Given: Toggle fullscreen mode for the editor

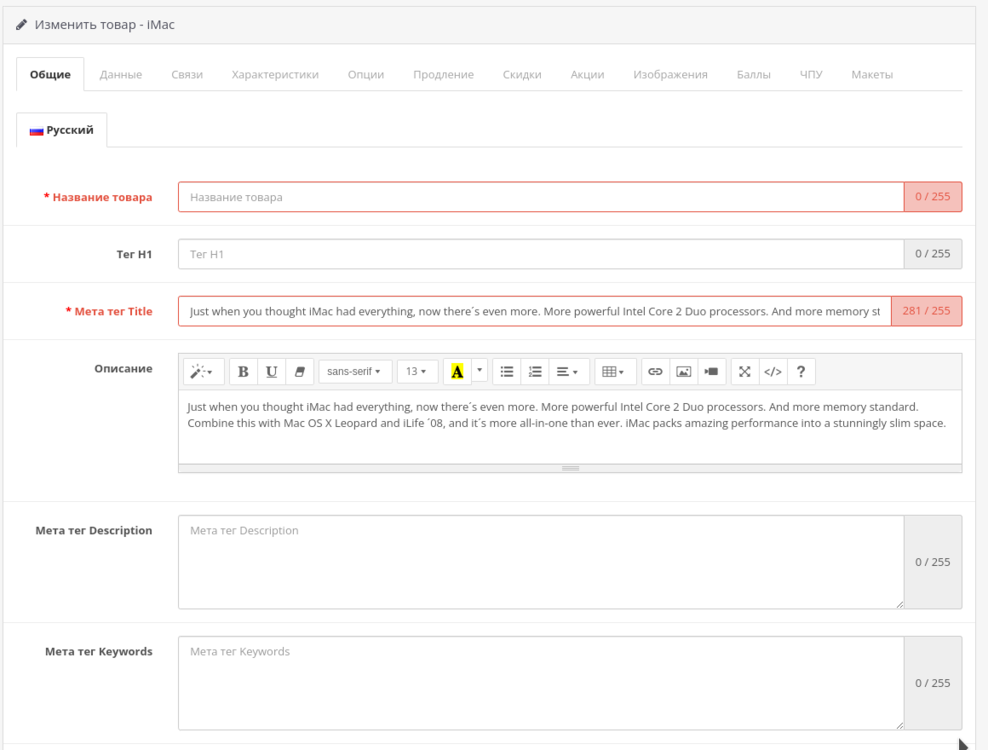Looking at the screenshot, I should tap(745, 371).
